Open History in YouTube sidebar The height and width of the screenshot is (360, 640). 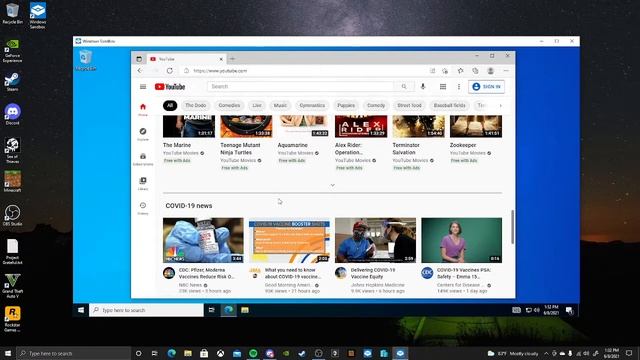click(143, 208)
